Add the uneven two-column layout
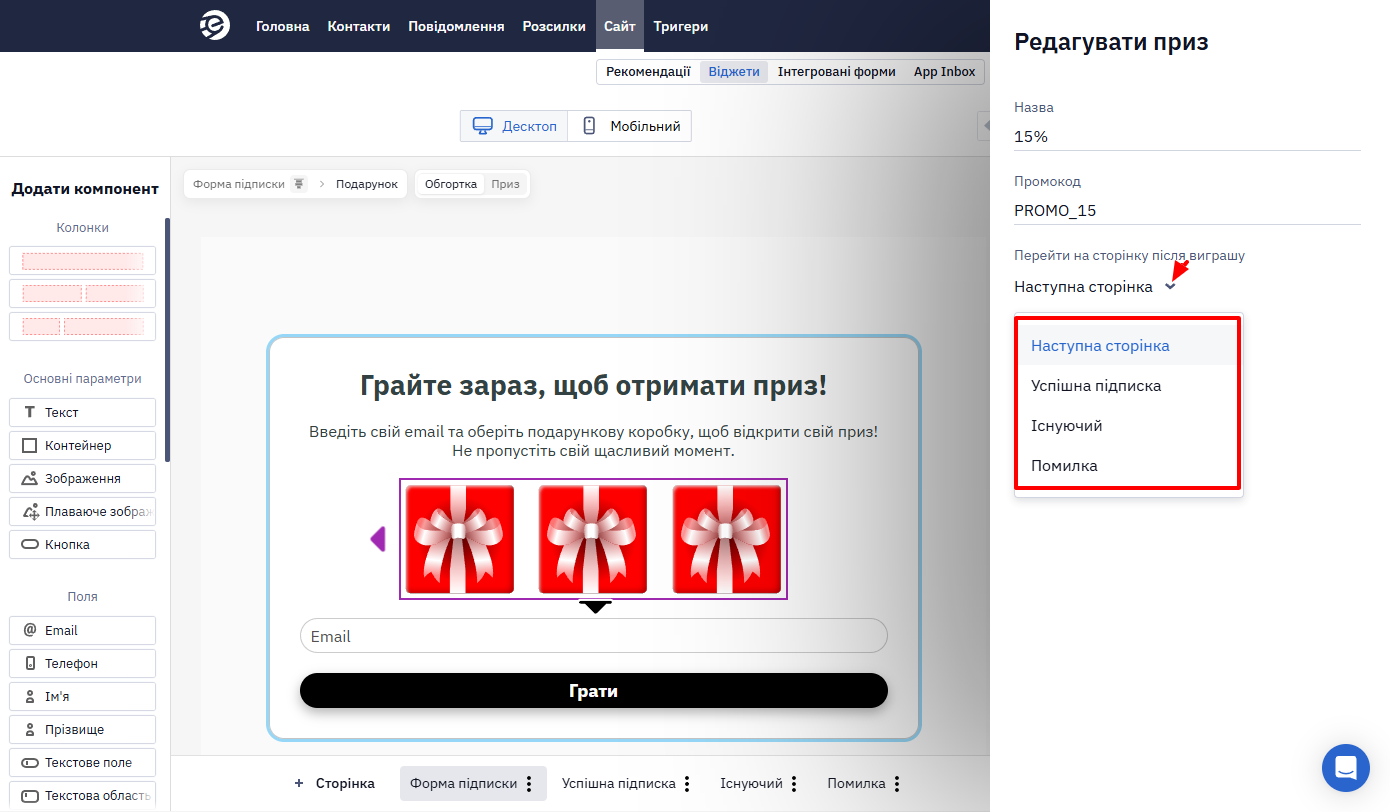The width and height of the screenshot is (1390, 812). pyautogui.click(x=83, y=327)
